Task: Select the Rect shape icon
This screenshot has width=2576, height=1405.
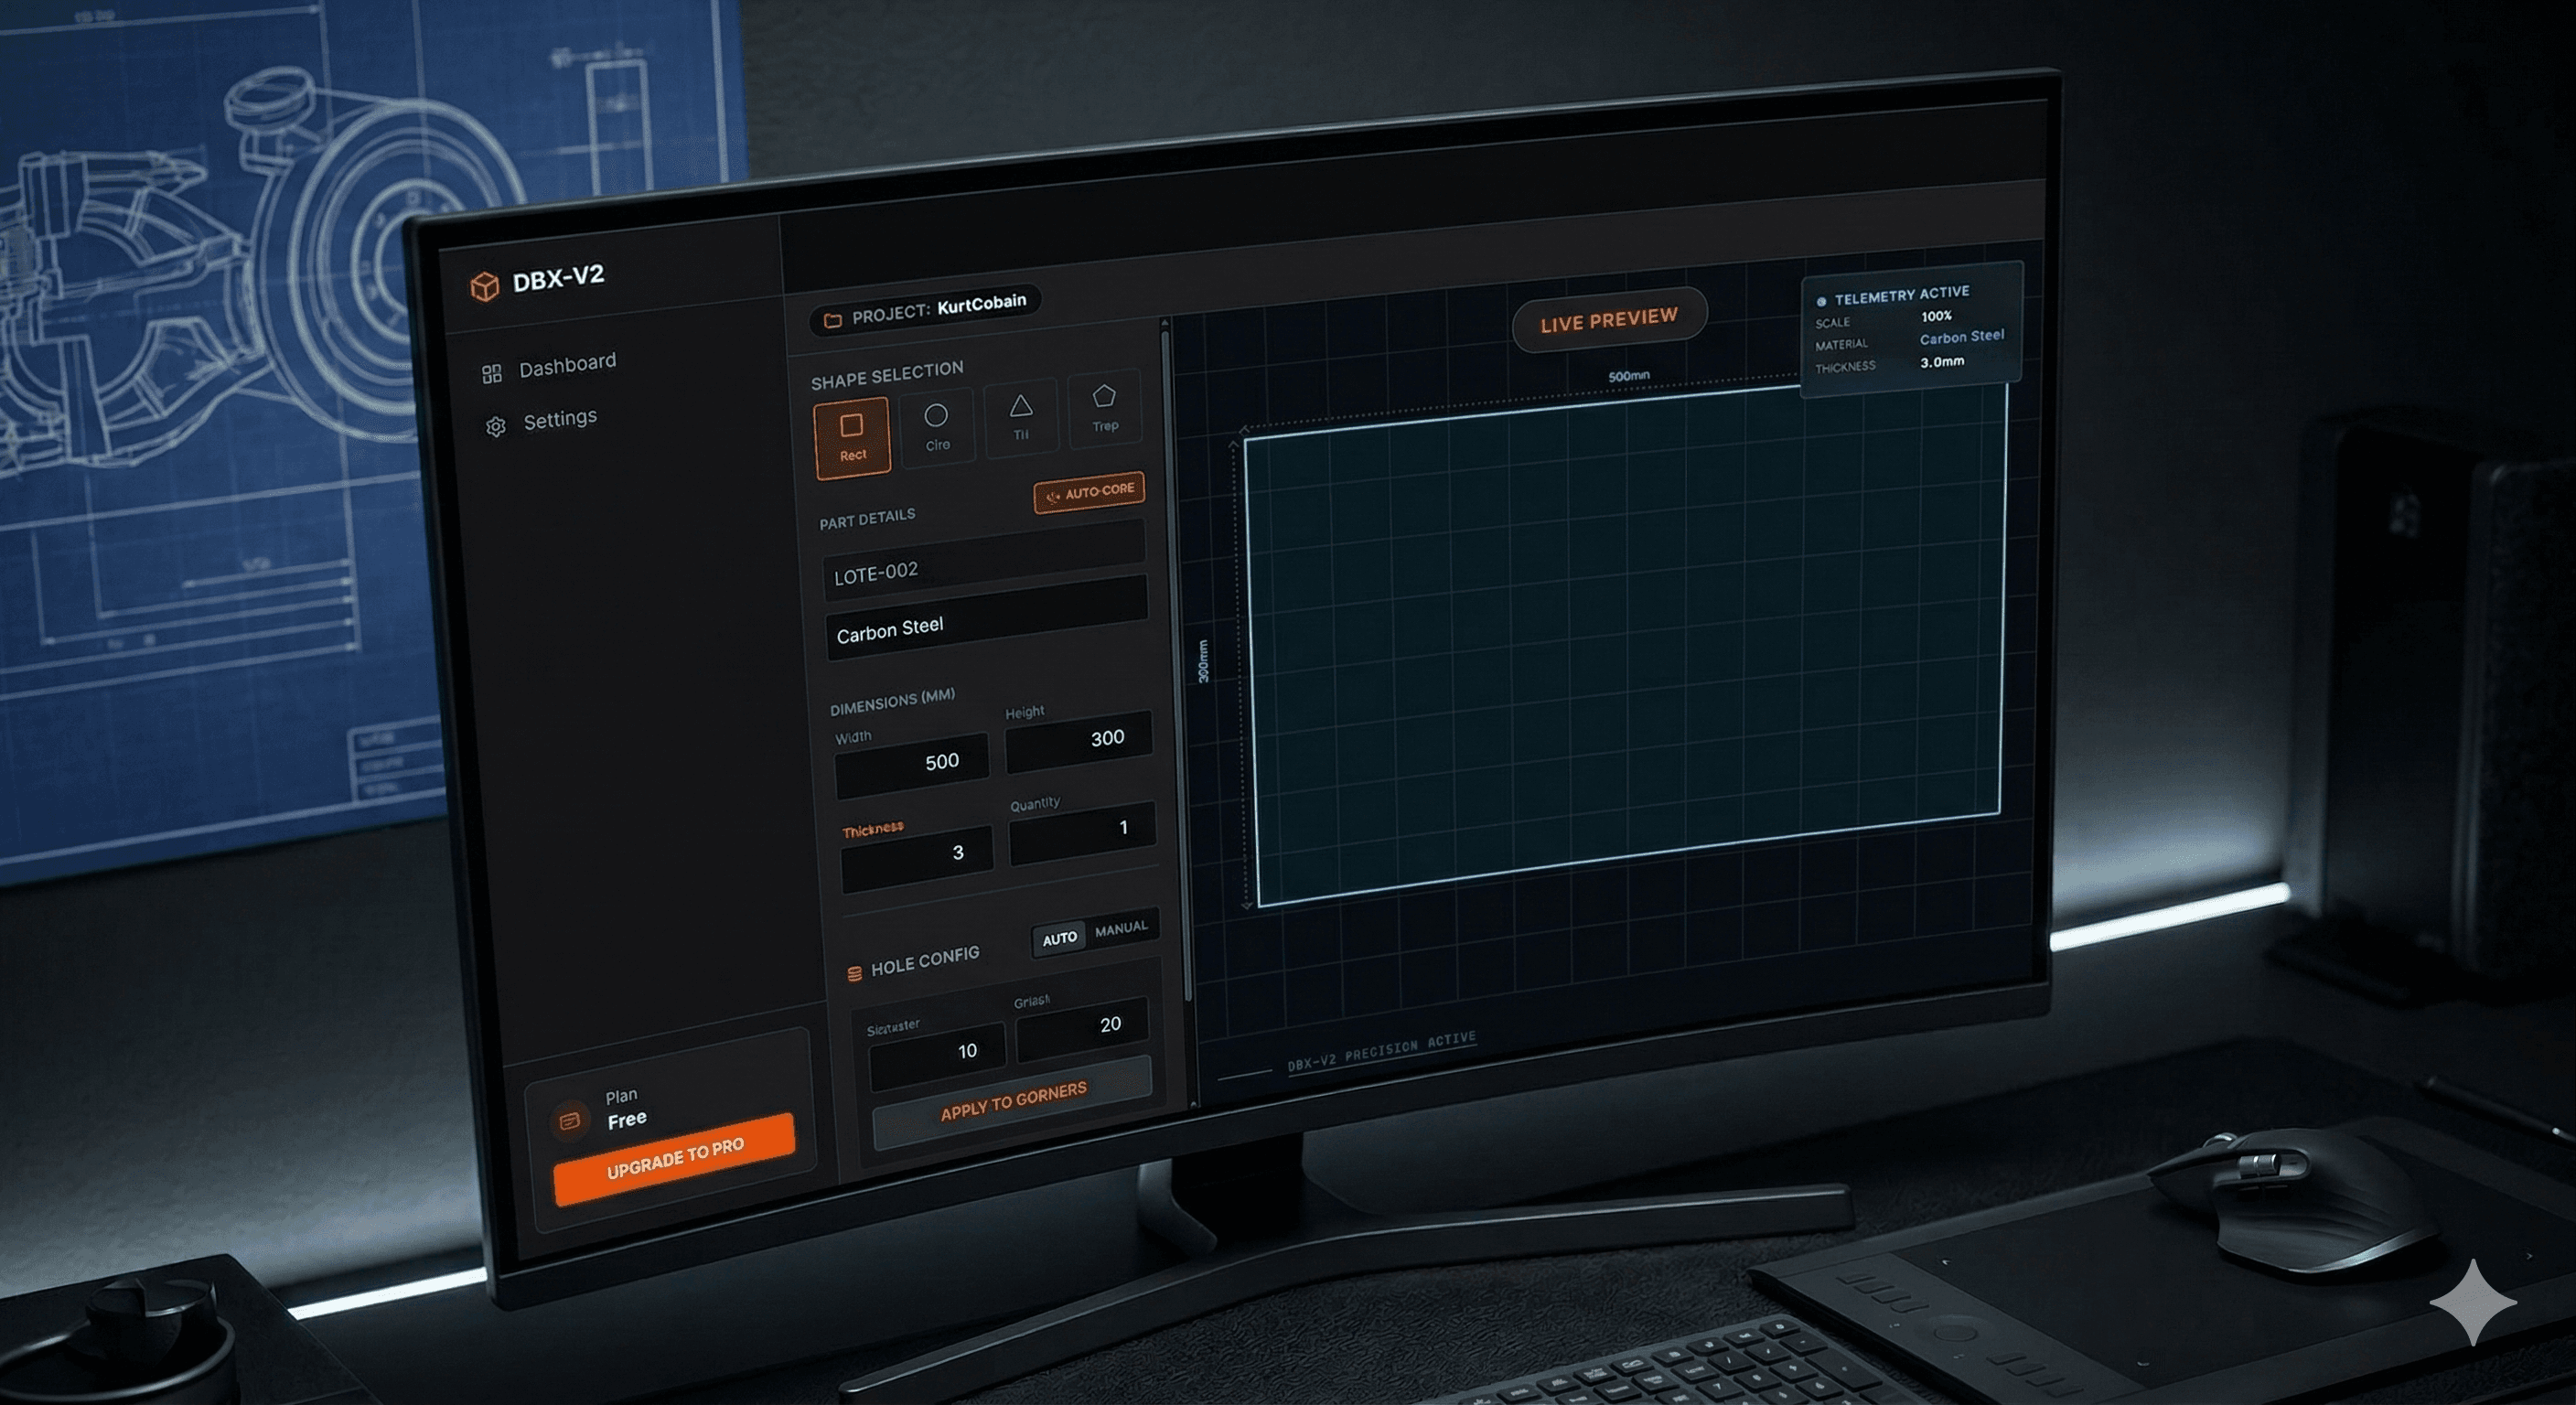Action: pos(851,427)
